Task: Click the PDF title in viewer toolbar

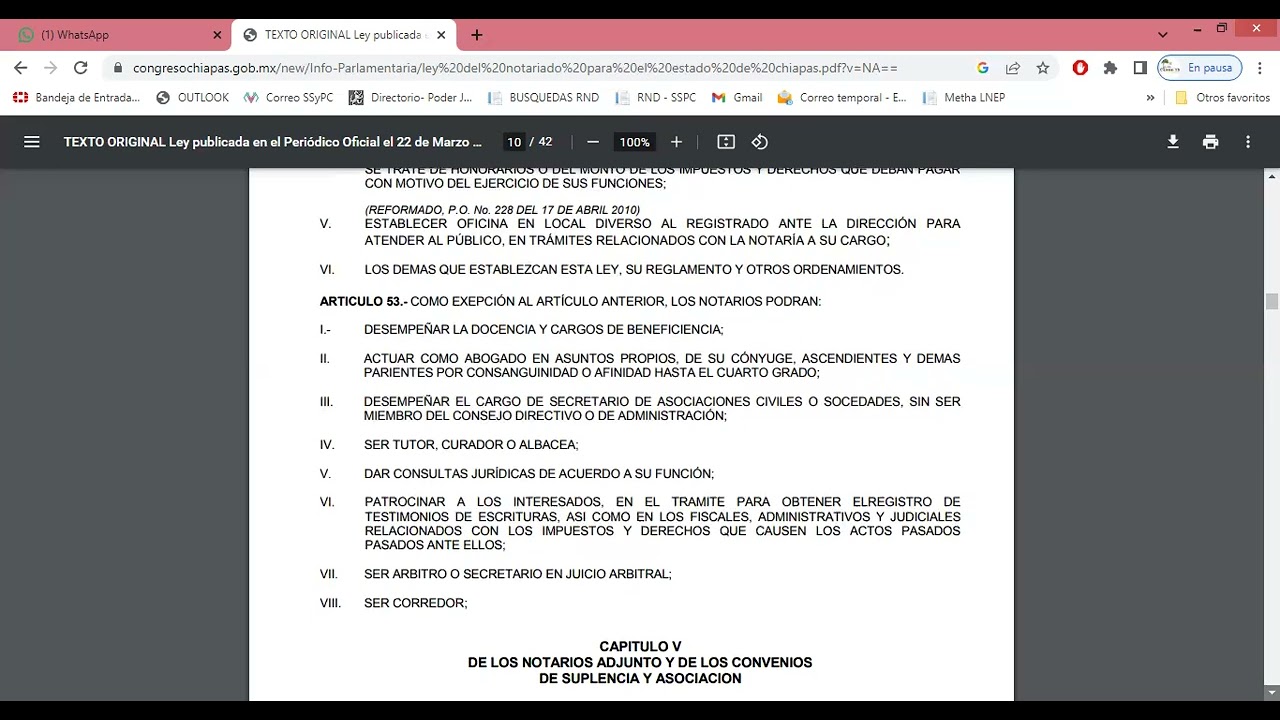Action: [x=272, y=142]
